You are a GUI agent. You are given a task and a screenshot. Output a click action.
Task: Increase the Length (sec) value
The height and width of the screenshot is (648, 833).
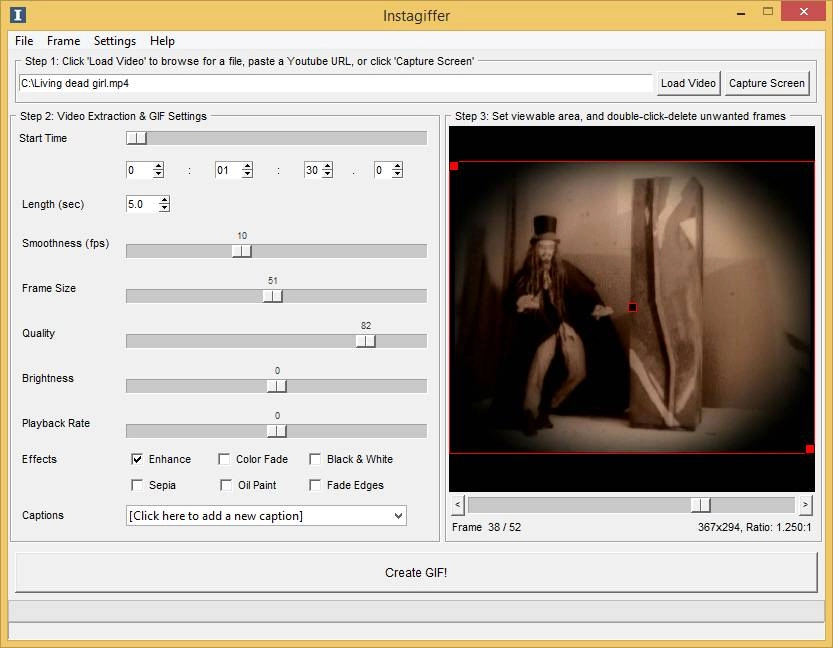pos(164,200)
